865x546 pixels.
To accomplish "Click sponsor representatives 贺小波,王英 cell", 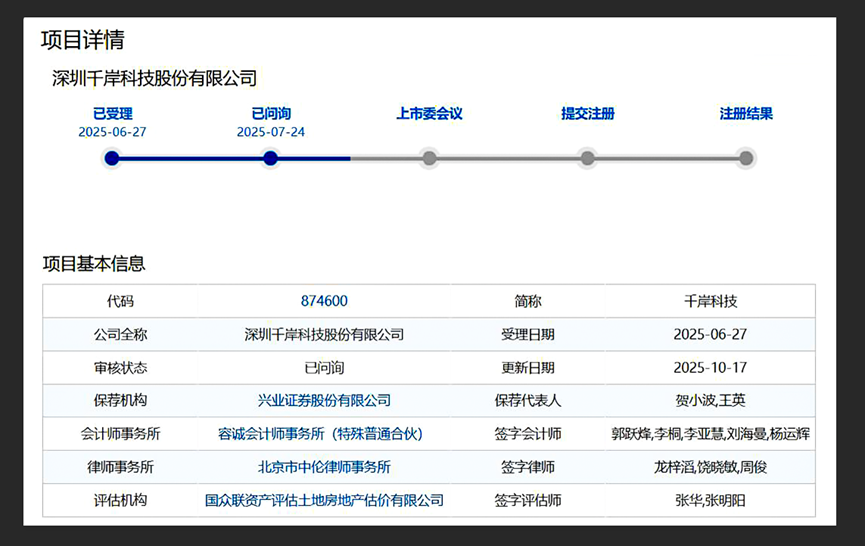I will (711, 400).
